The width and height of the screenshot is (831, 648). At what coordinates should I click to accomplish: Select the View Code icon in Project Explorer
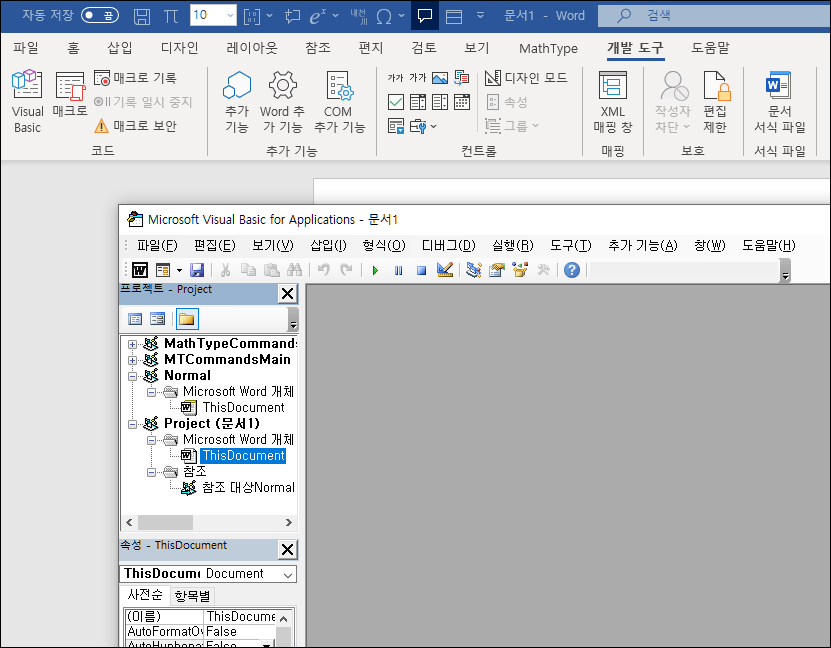pyautogui.click(x=135, y=318)
